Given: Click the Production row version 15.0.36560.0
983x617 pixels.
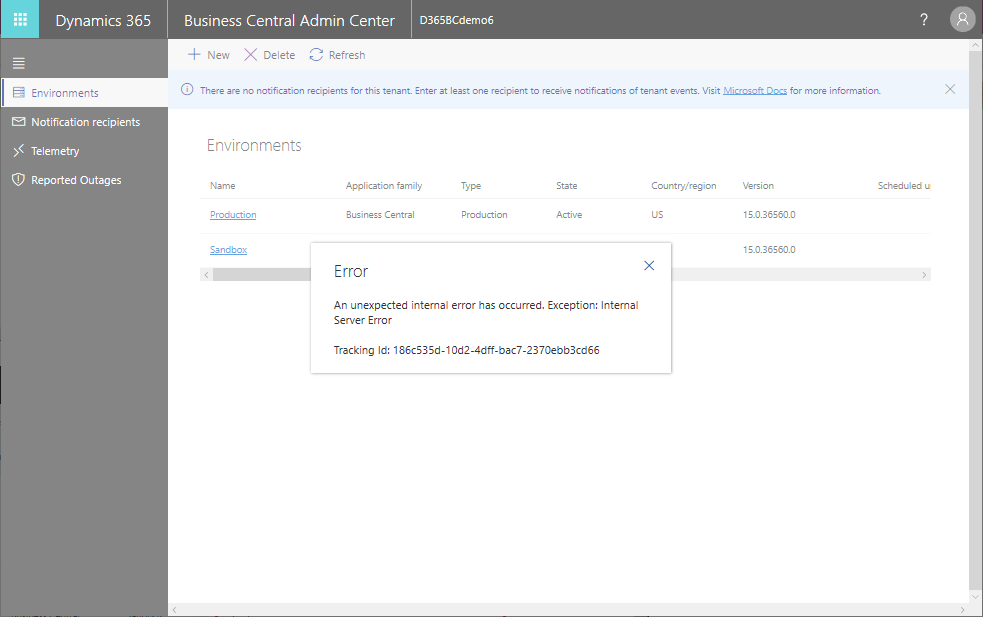Looking at the screenshot, I should pyautogui.click(x=769, y=214).
